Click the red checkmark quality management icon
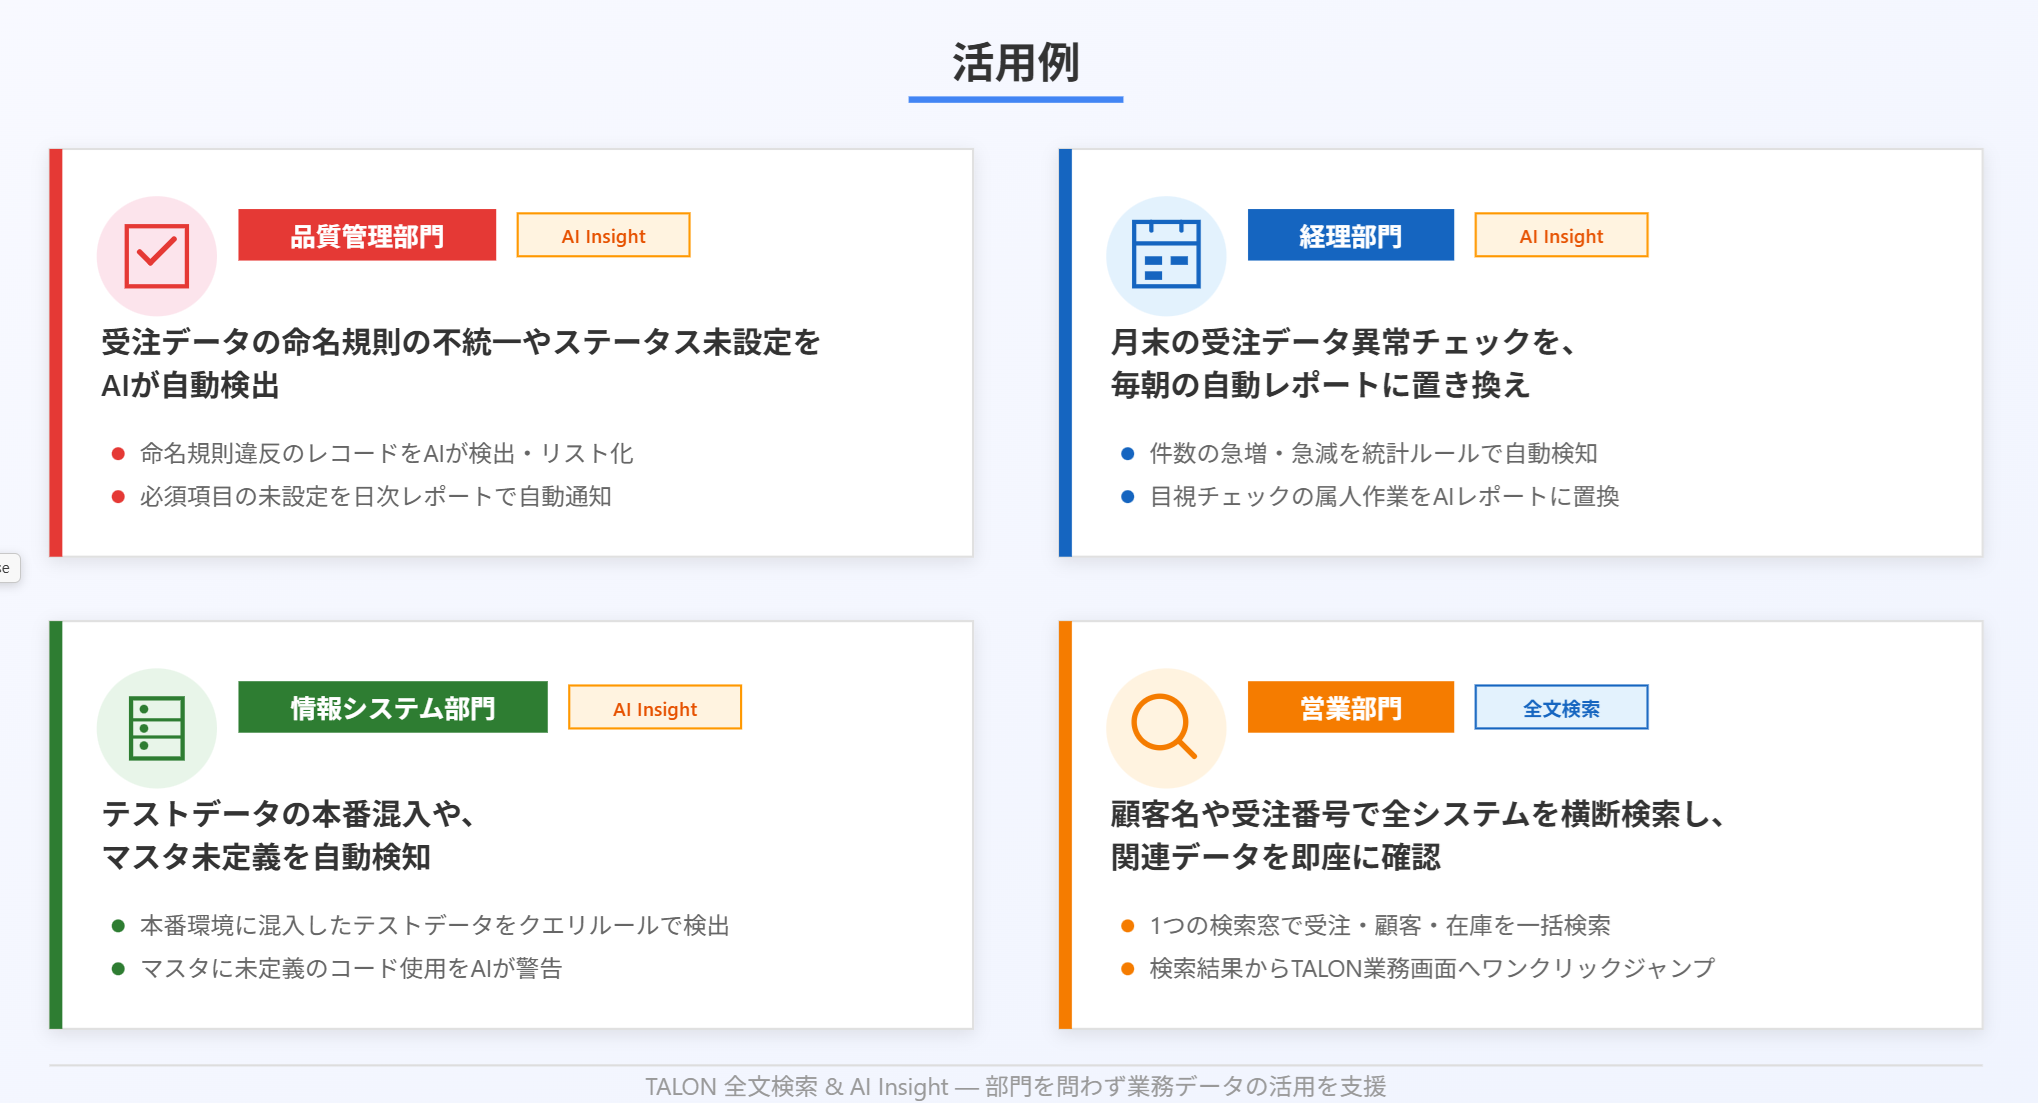This screenshot has height=1103, width=2038. tap(157, 256)
